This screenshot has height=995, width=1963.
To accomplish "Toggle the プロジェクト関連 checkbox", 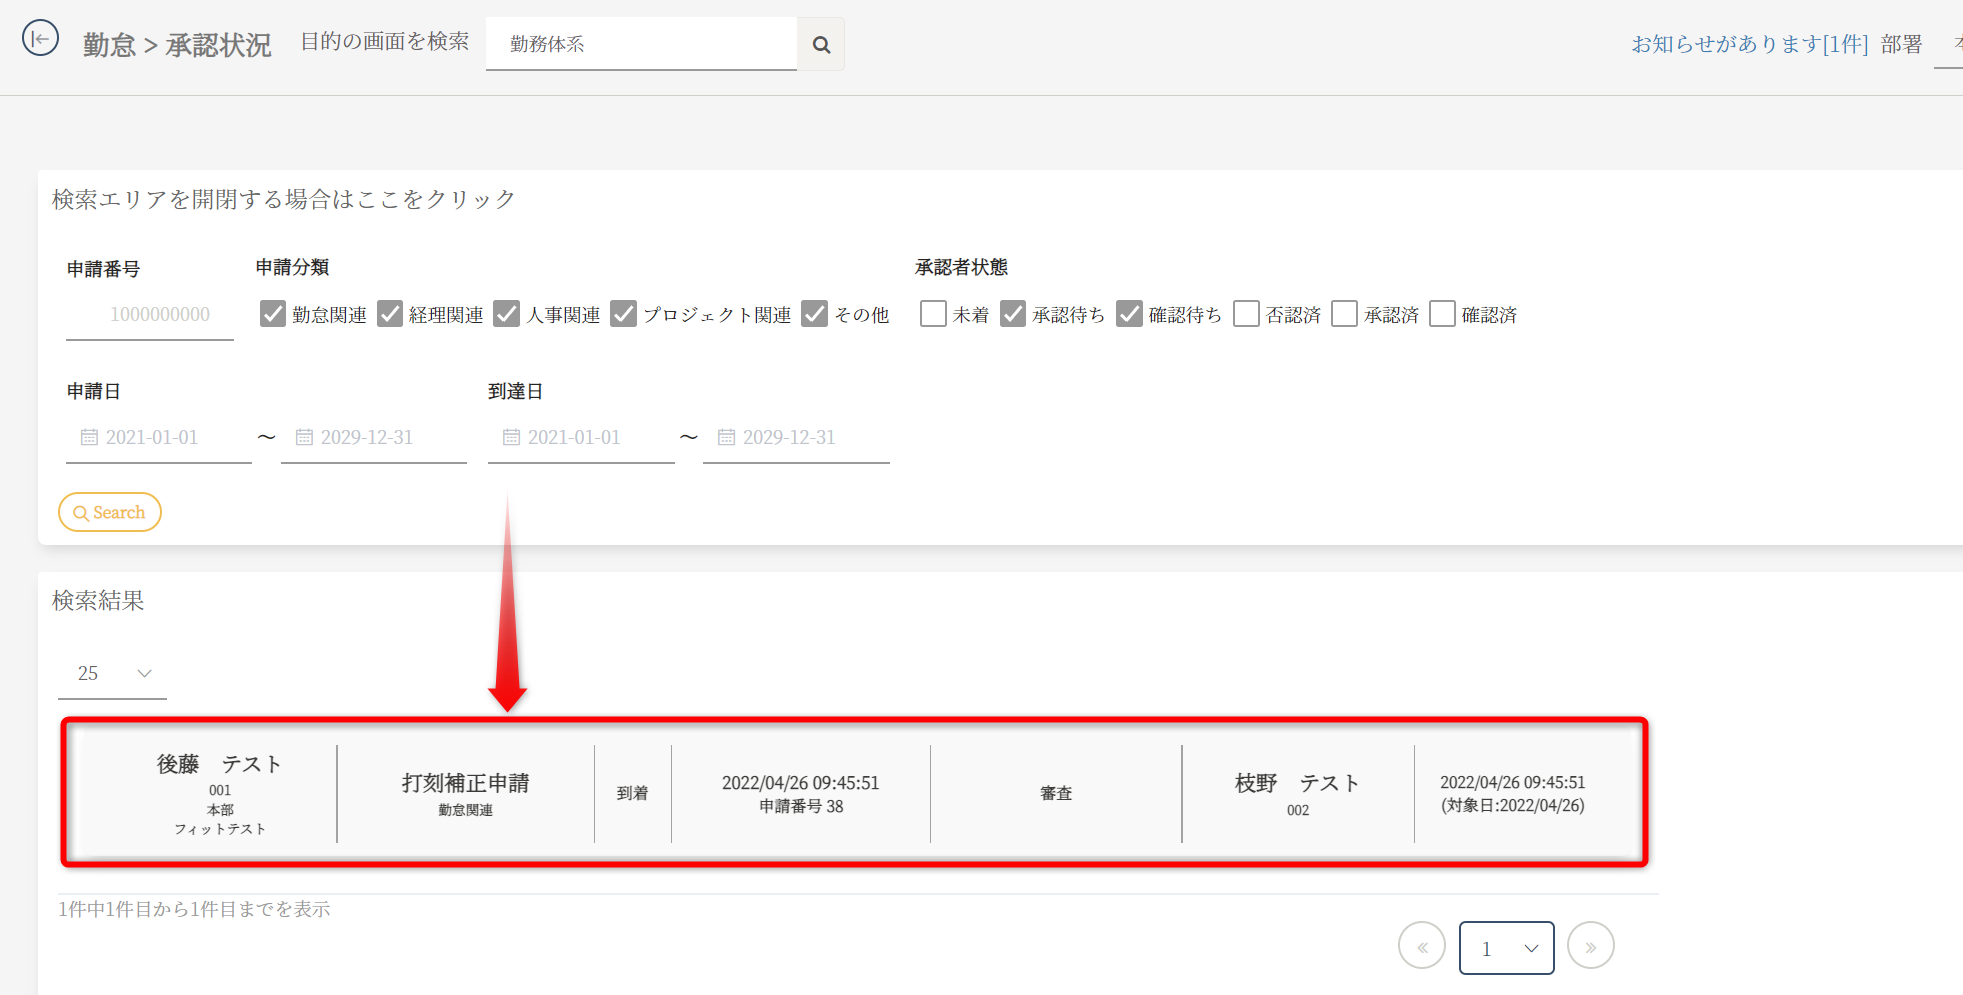I will click(x=623, y=314).
